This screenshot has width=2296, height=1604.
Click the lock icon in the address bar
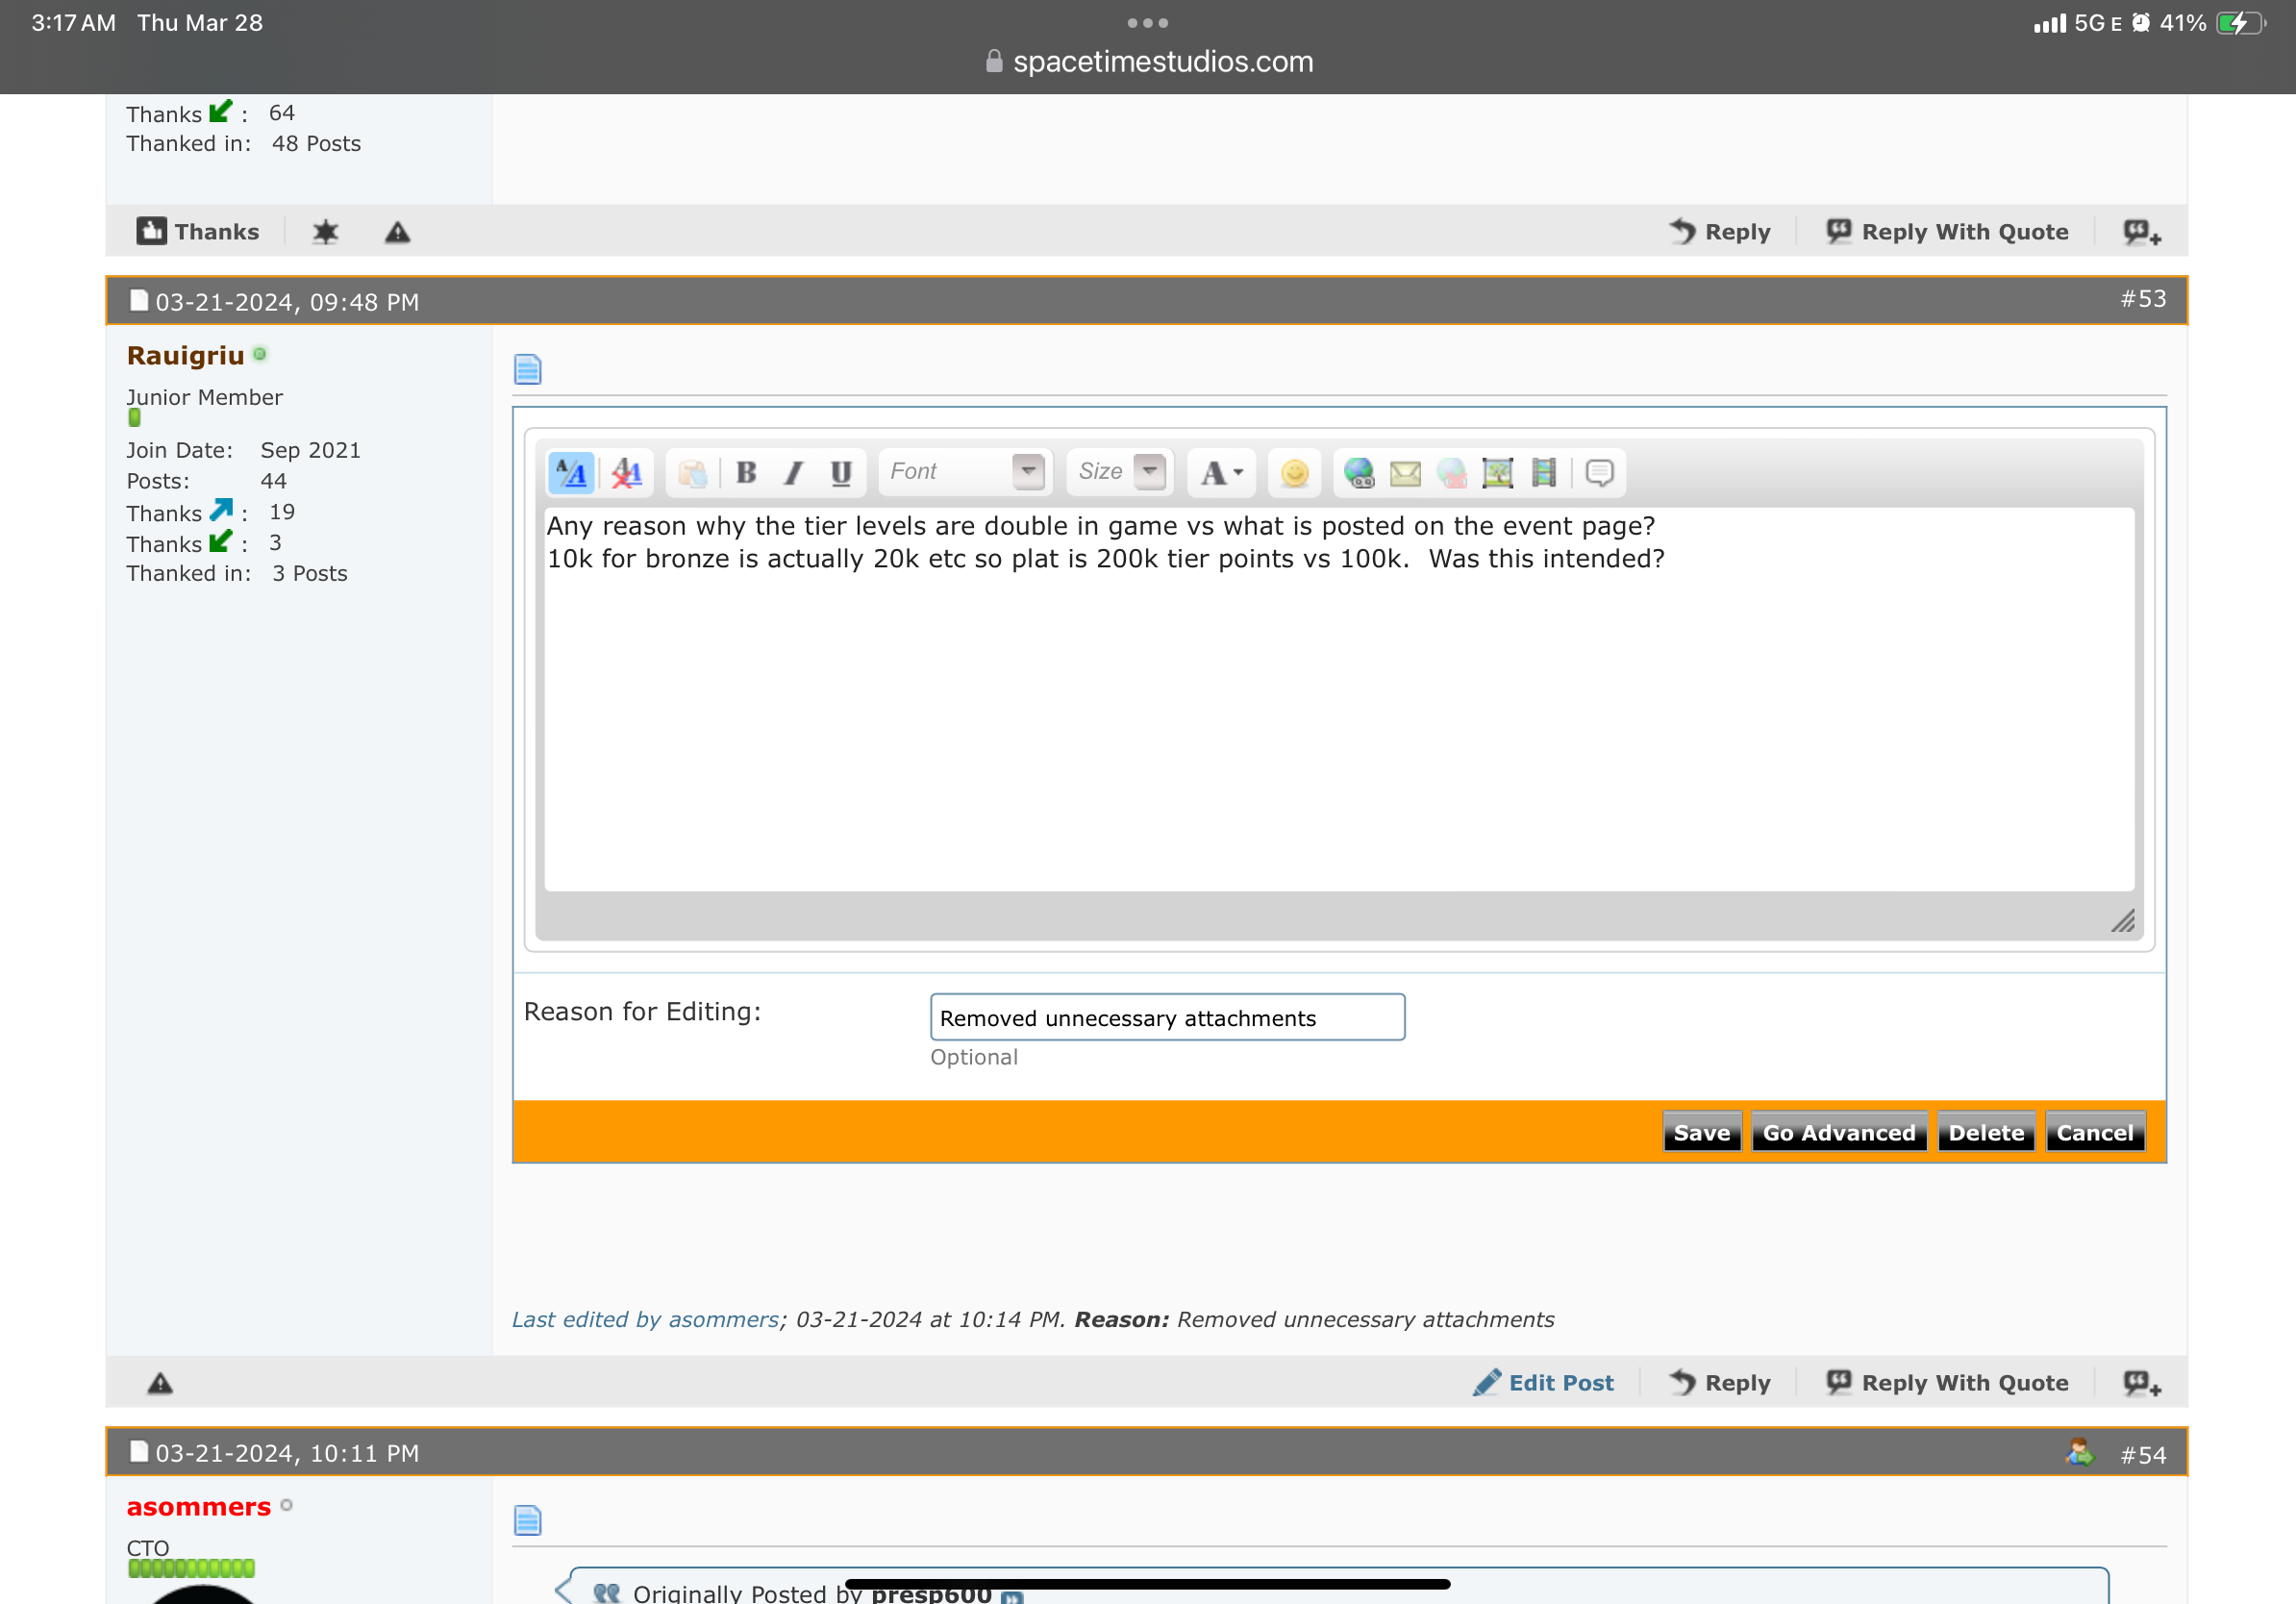pyautogui.click(x=993, y=61)
